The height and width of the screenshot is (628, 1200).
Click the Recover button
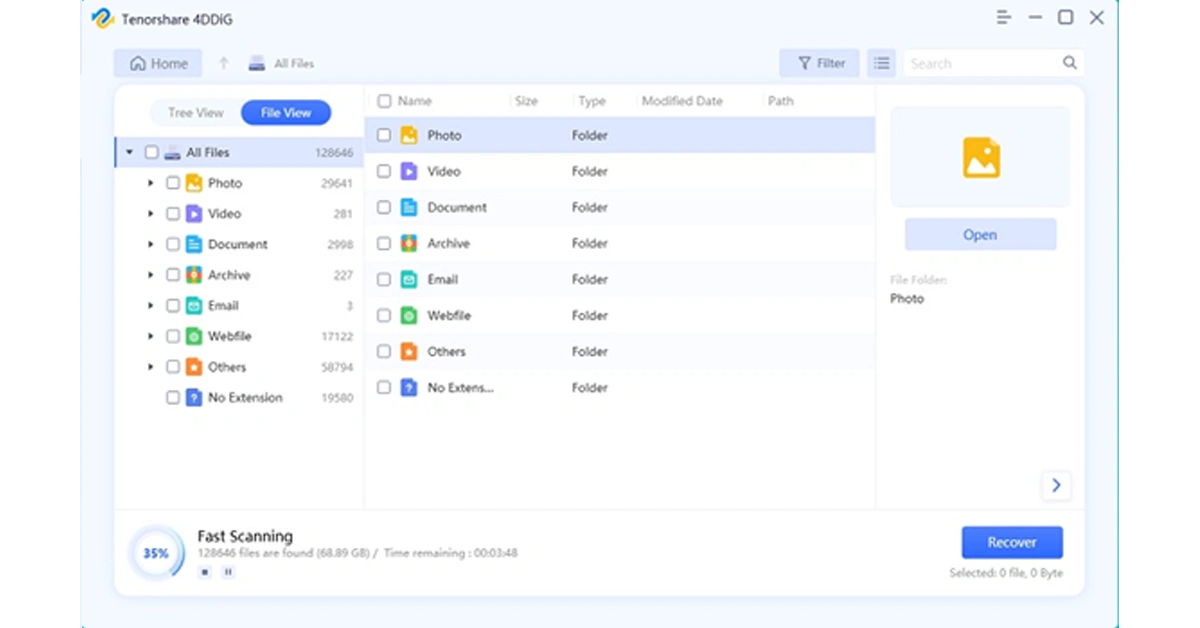(1012, 542)
